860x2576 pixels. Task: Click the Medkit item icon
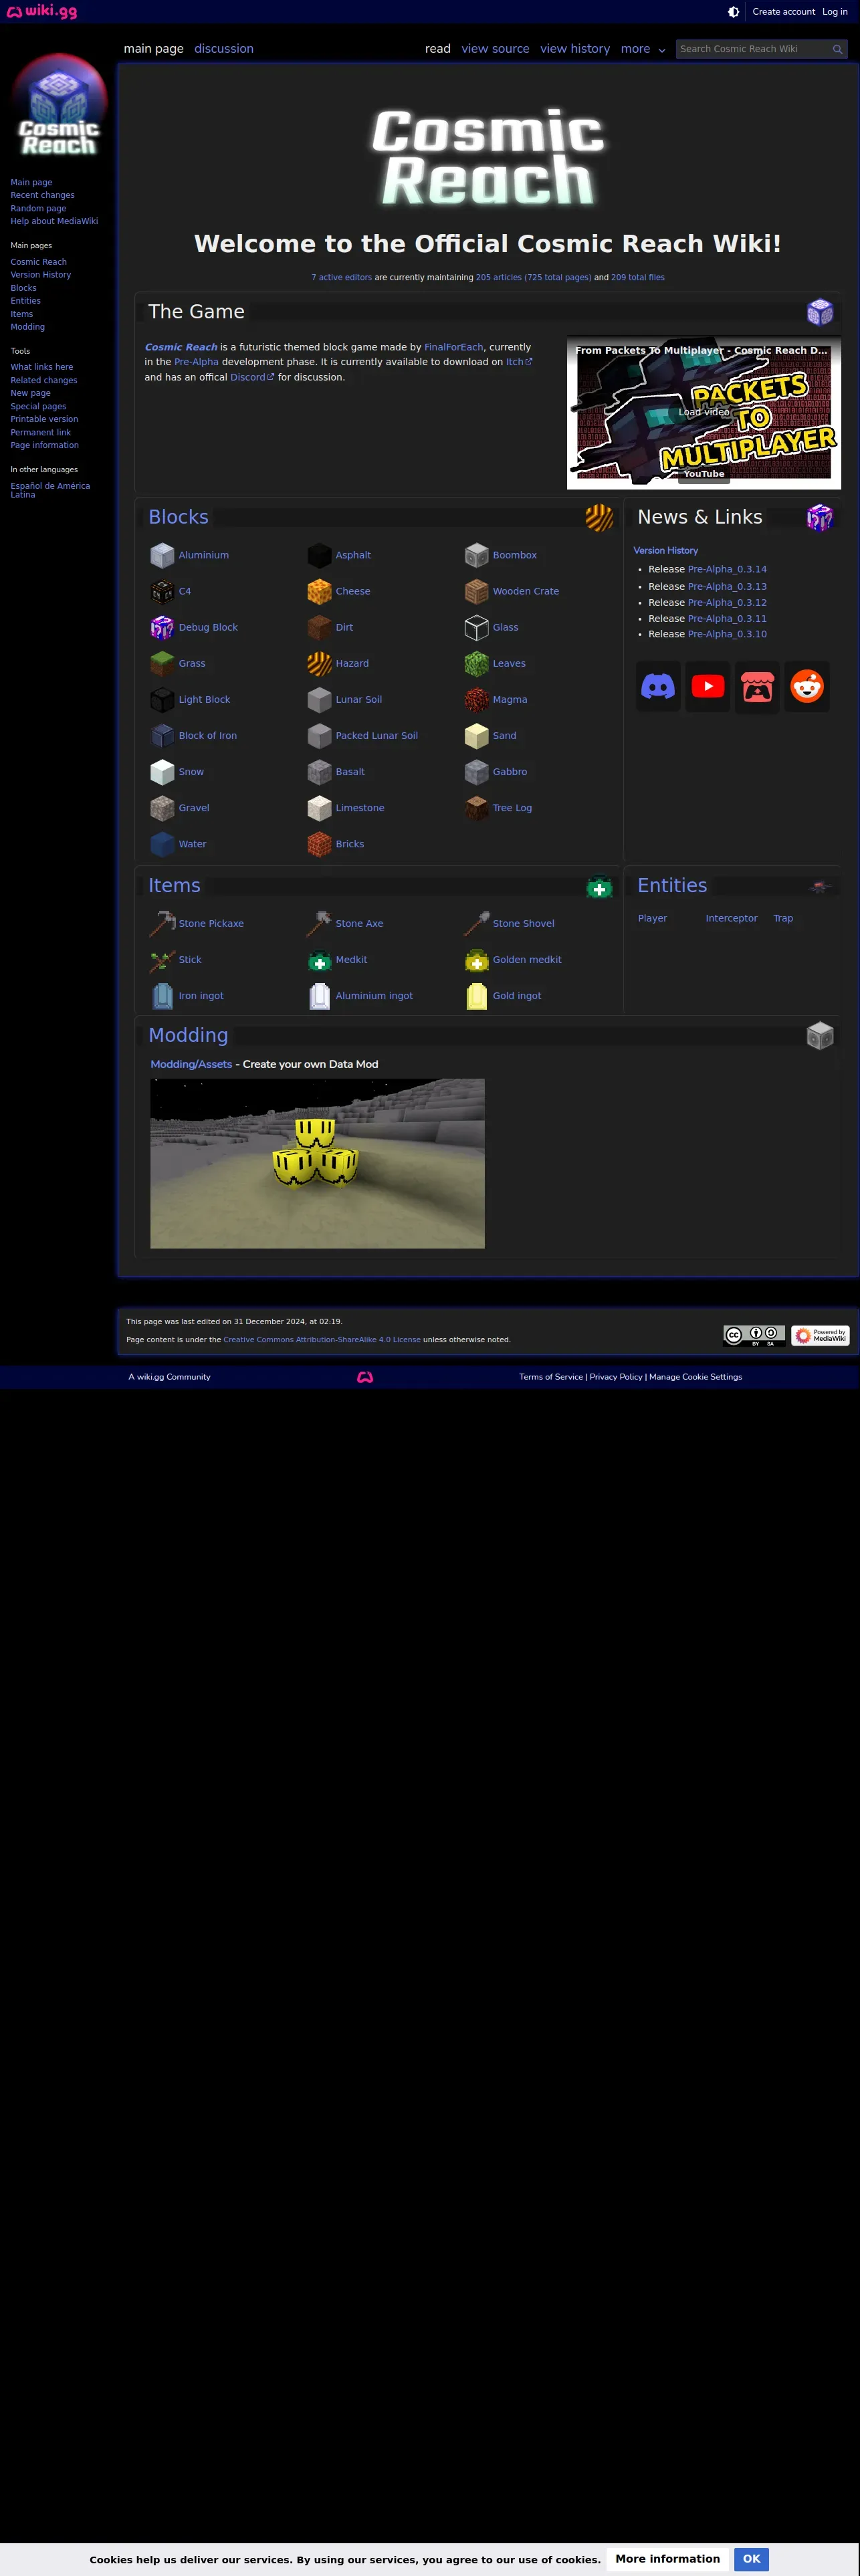click(x=319, y=960)
